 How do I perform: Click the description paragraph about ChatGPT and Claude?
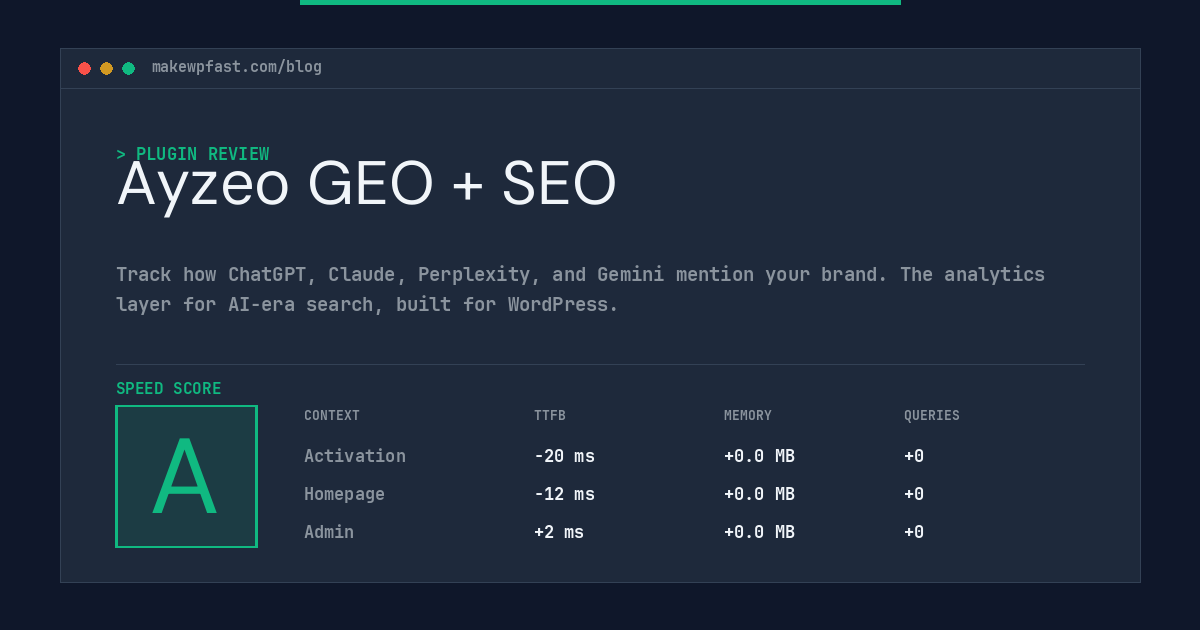coord(580,289)
